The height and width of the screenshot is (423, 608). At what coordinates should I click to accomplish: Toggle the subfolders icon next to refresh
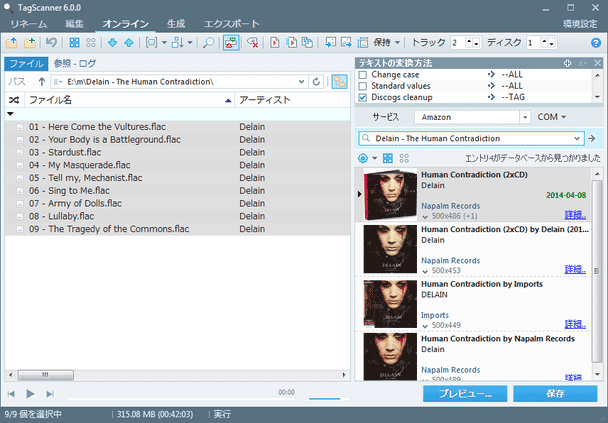pos(339,82)
